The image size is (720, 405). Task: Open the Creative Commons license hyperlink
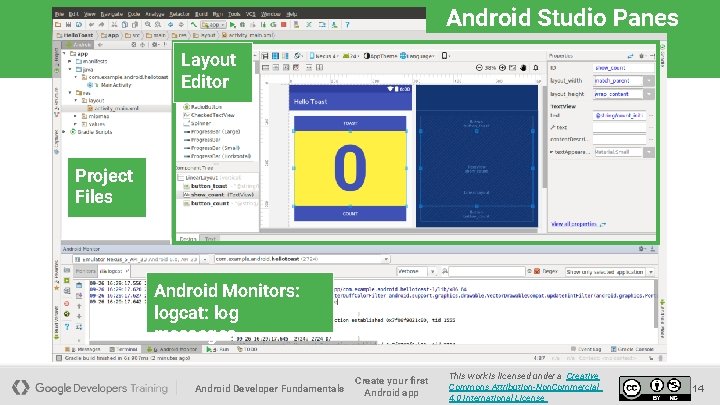[524, 387]
